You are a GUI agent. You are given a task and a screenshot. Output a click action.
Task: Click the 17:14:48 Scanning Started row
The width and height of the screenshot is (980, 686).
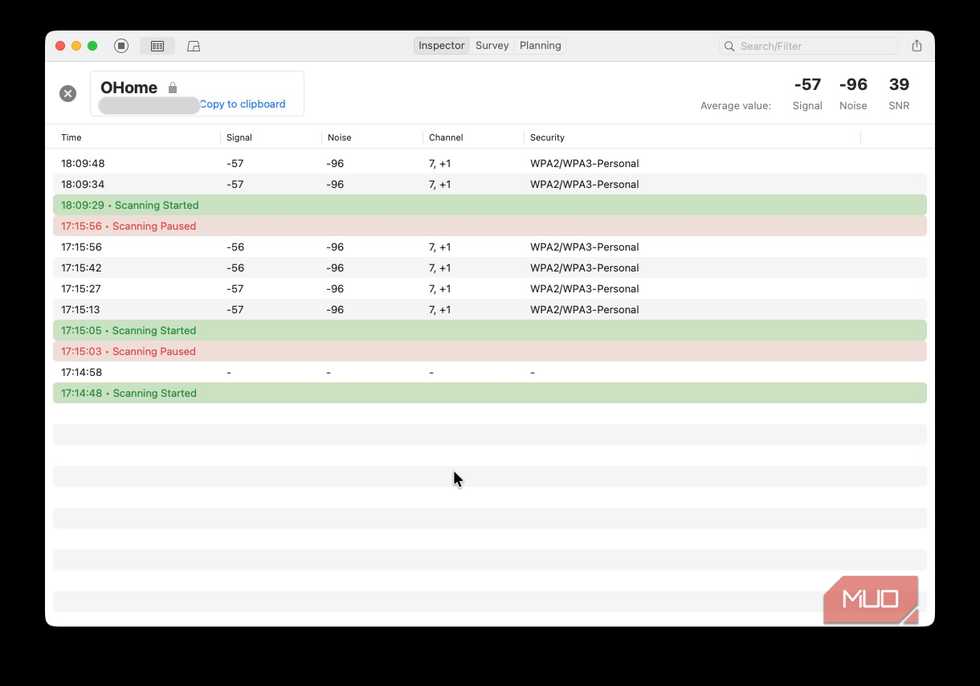[489, 393]
